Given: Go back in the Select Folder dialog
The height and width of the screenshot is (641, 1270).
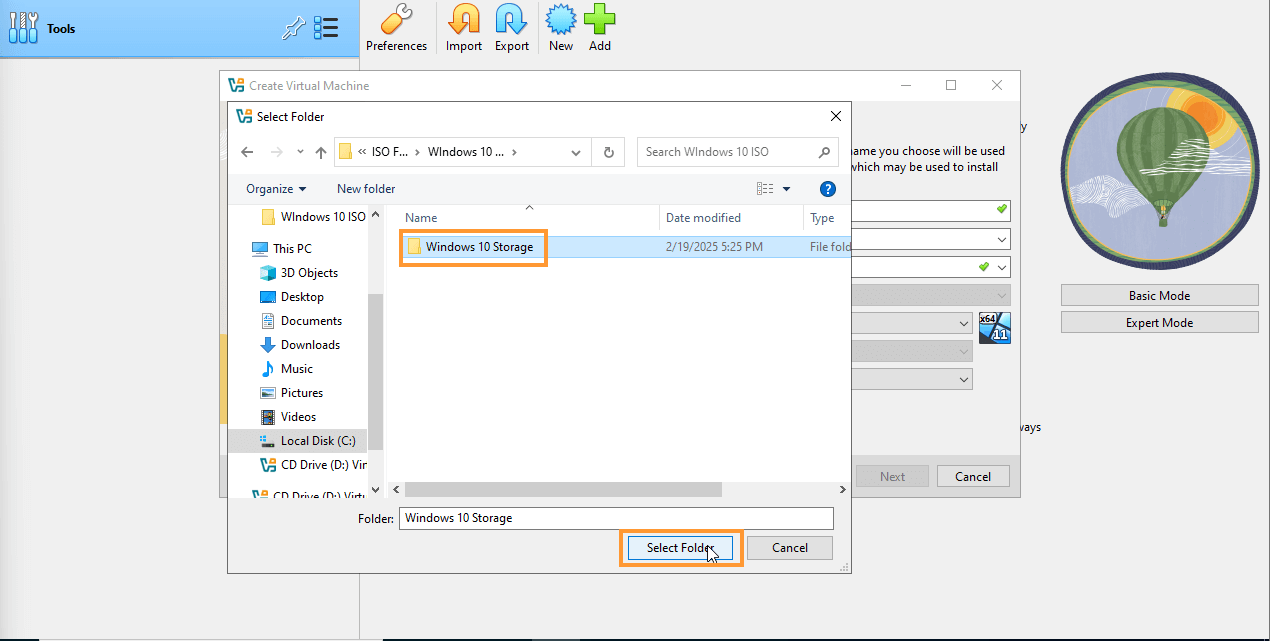Looking at the screenshot, I should pyautogui.click(x=248, y=152).
